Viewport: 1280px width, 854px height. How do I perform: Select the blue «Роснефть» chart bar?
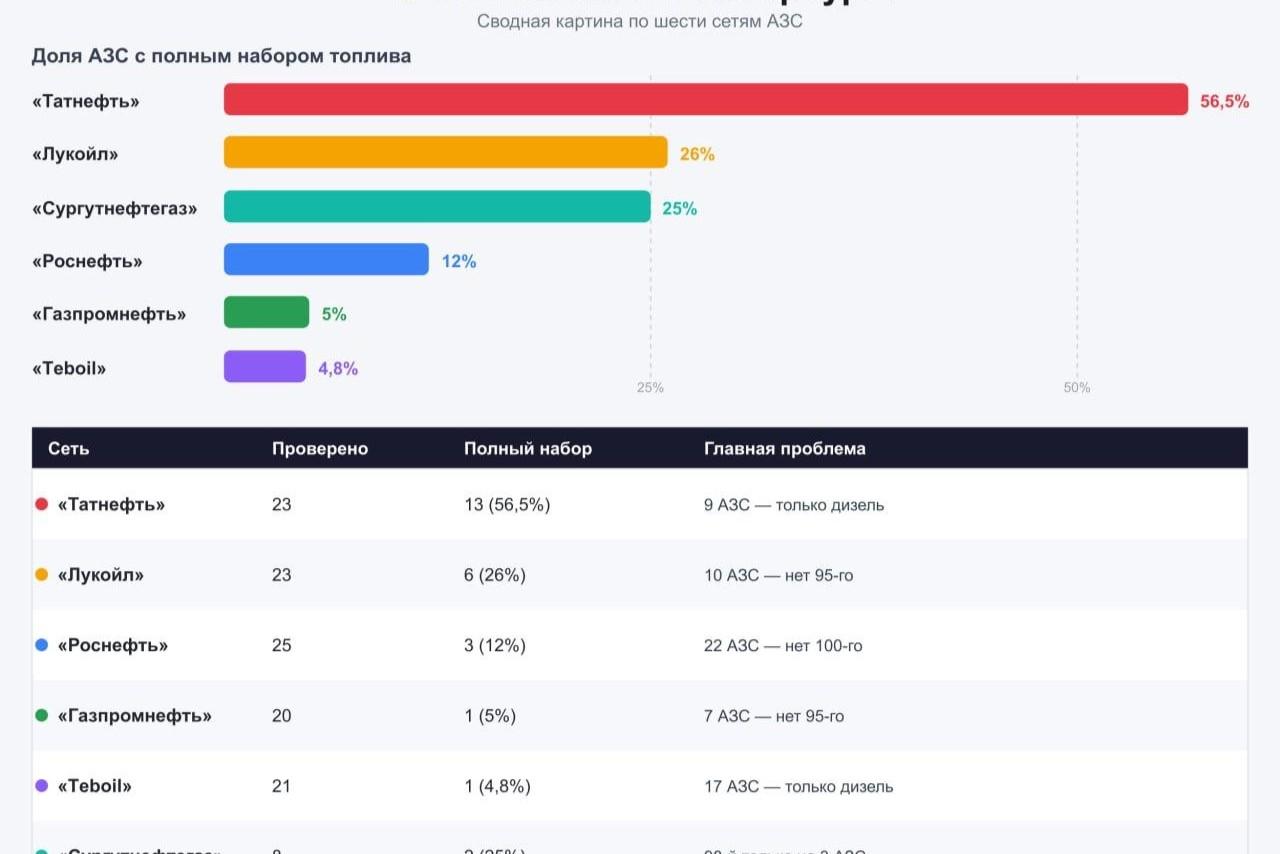[x=326, y=259]
